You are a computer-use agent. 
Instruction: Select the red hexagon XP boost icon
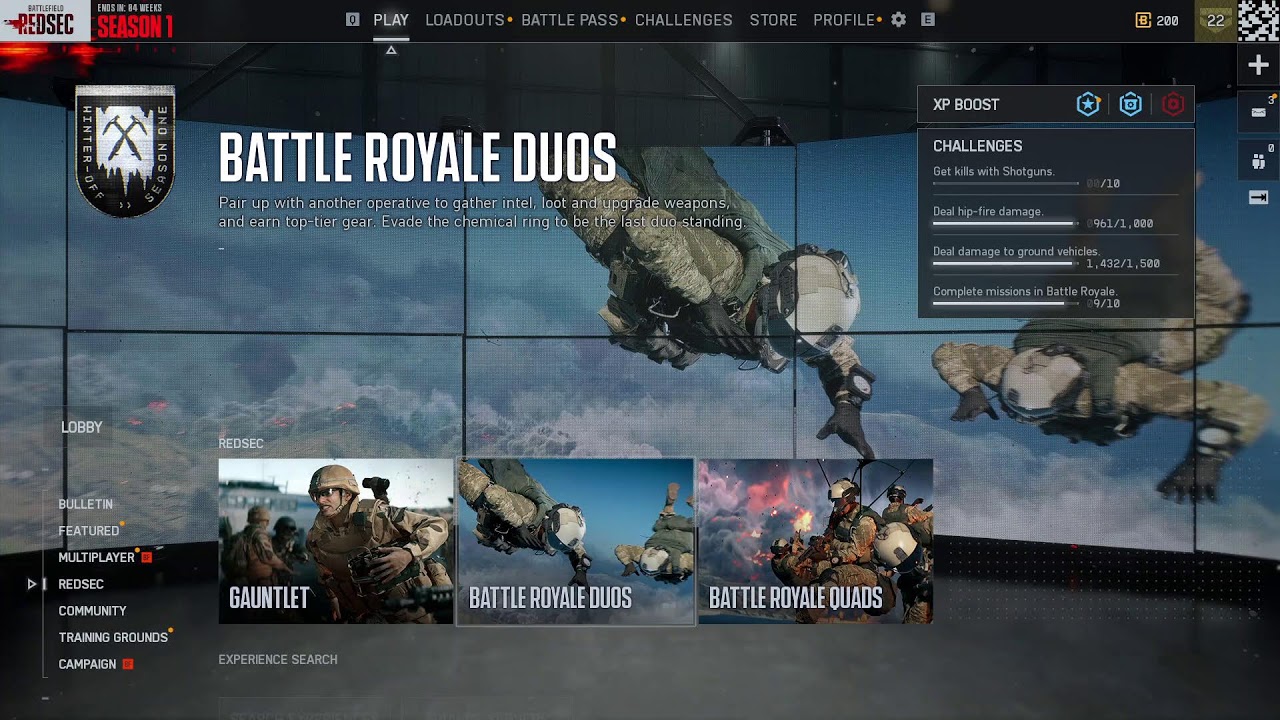1173,104
